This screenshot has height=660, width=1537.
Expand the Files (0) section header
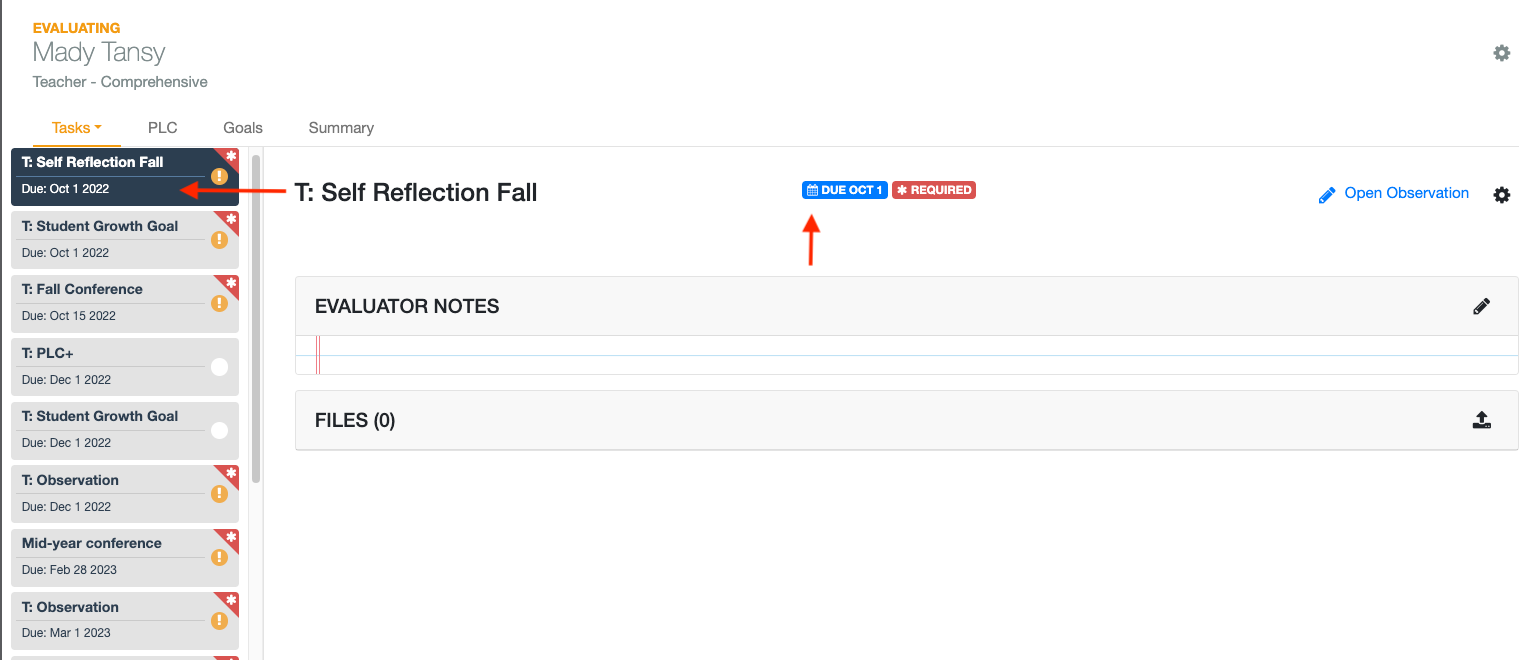(x=906, y=420)
